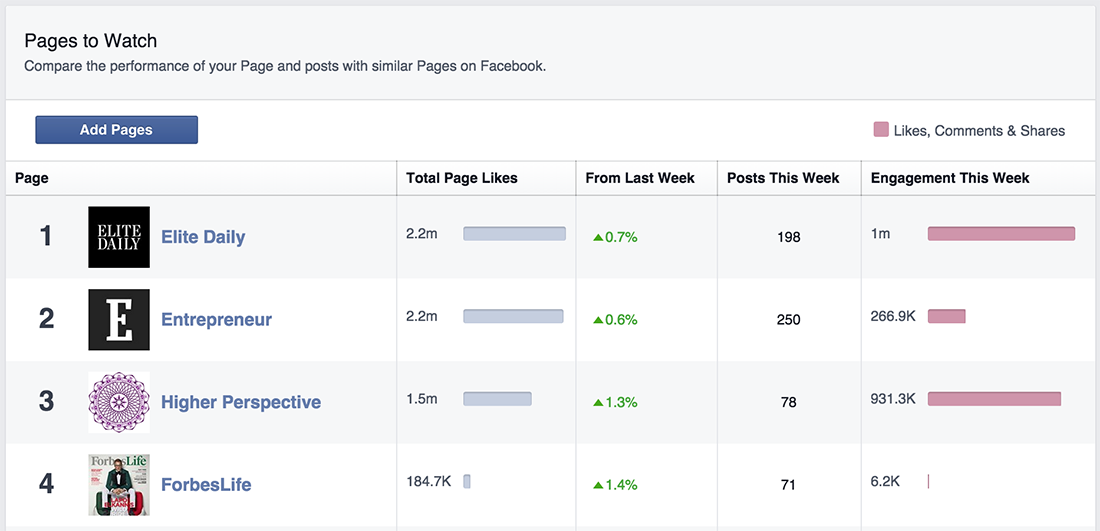1100x531 pixels.
Task: Click Elite Daily's total likes bar
Action: tap(514, 234)
